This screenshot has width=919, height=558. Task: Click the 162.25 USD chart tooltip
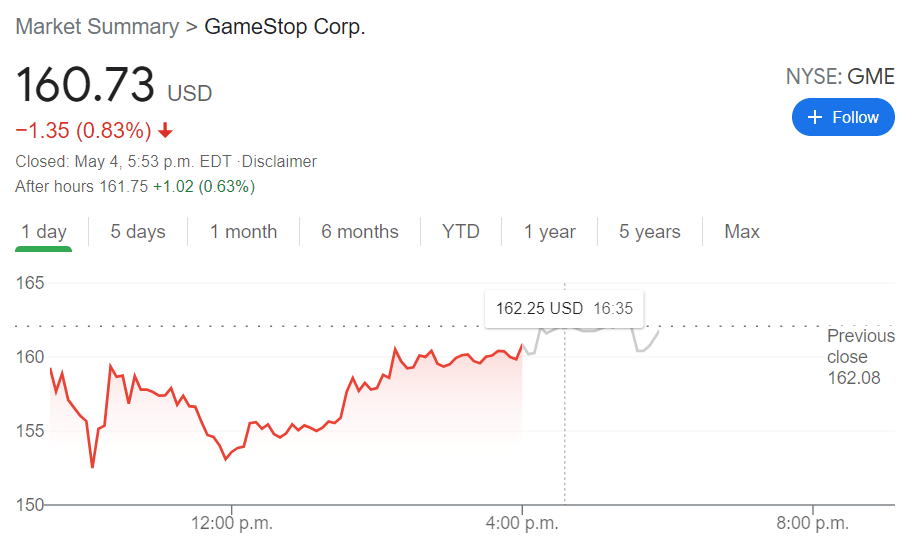(565, 308)
